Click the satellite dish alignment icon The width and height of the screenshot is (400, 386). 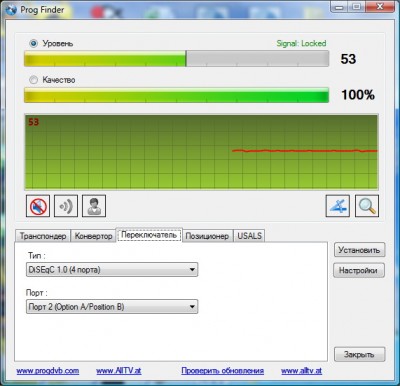pos(338,206)
